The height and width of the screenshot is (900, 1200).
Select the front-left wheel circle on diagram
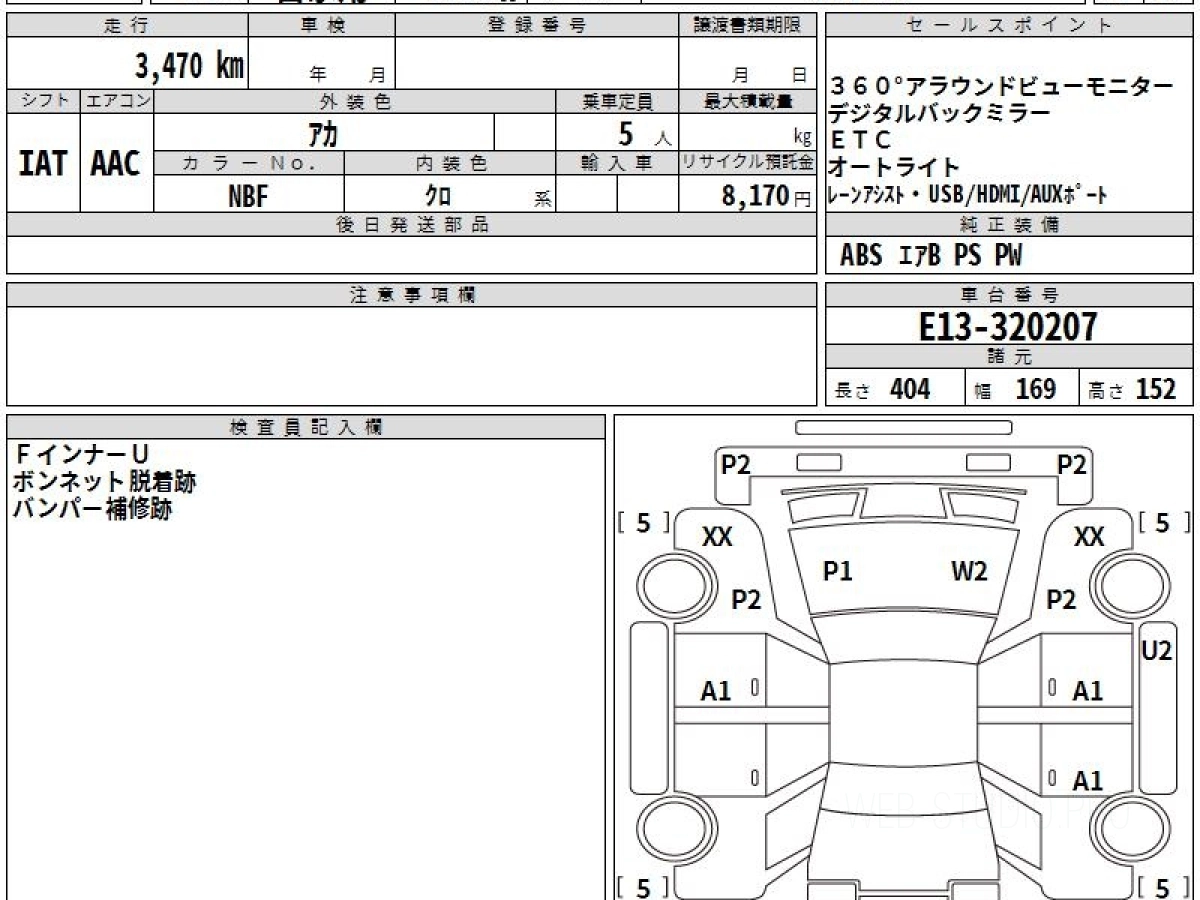(x=668, y=583)
